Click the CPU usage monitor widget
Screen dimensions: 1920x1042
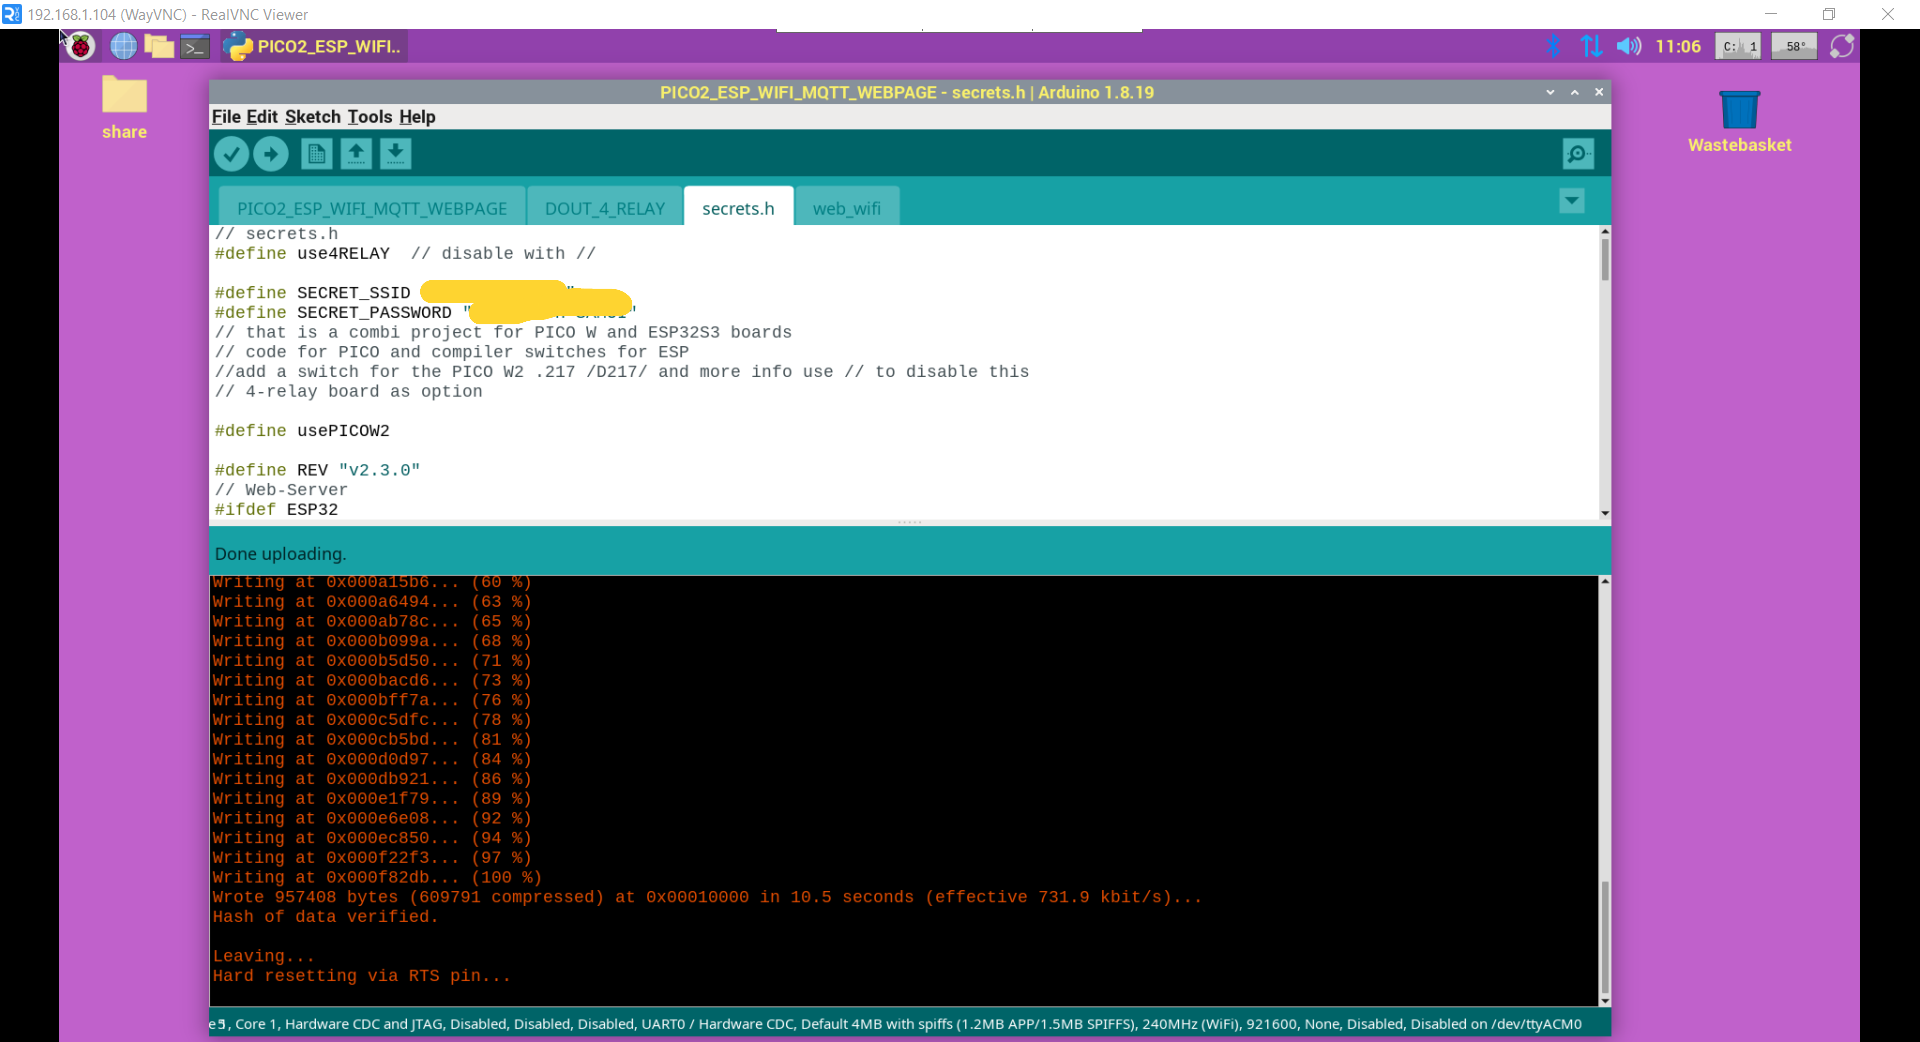pyautogui.click(x=1738, y=46)
